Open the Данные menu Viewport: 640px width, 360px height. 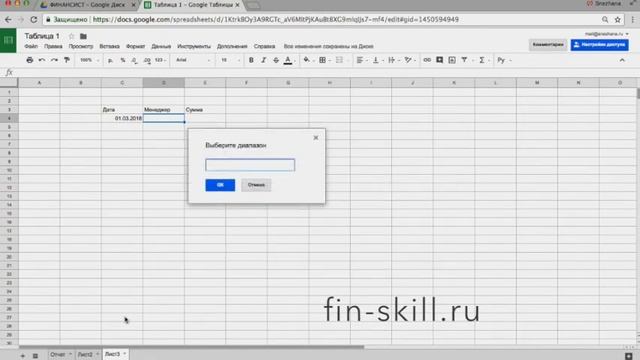coord(161,46)
